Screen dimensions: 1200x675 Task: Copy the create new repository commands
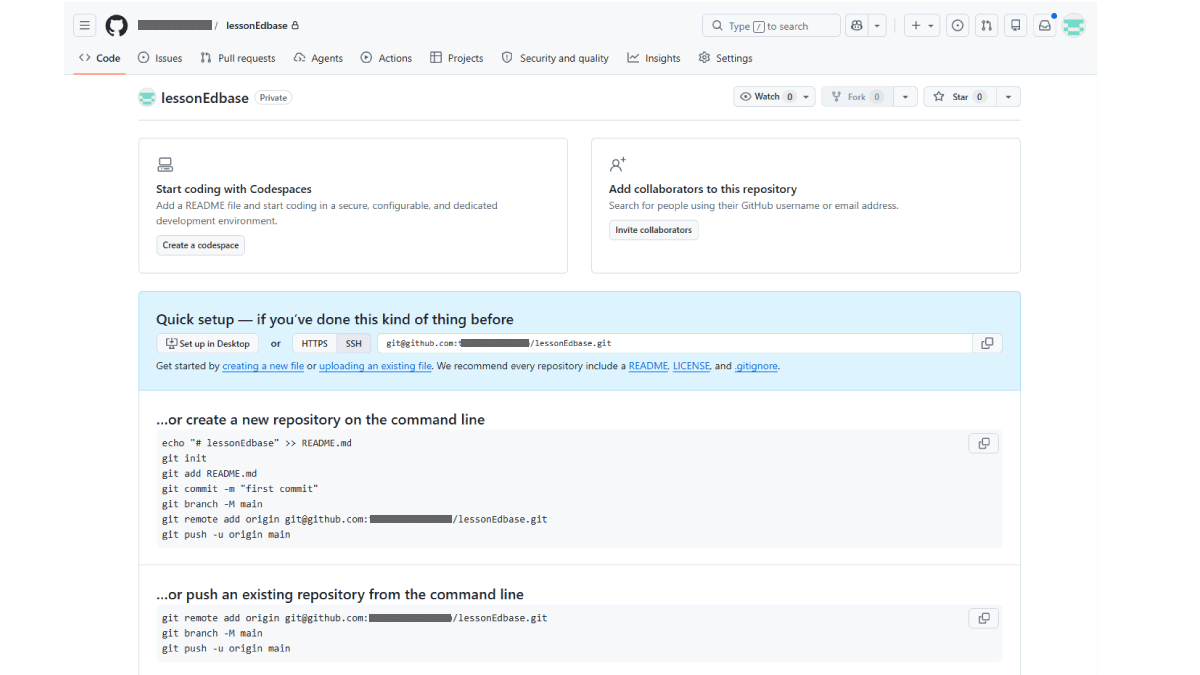tap(984, 443)
